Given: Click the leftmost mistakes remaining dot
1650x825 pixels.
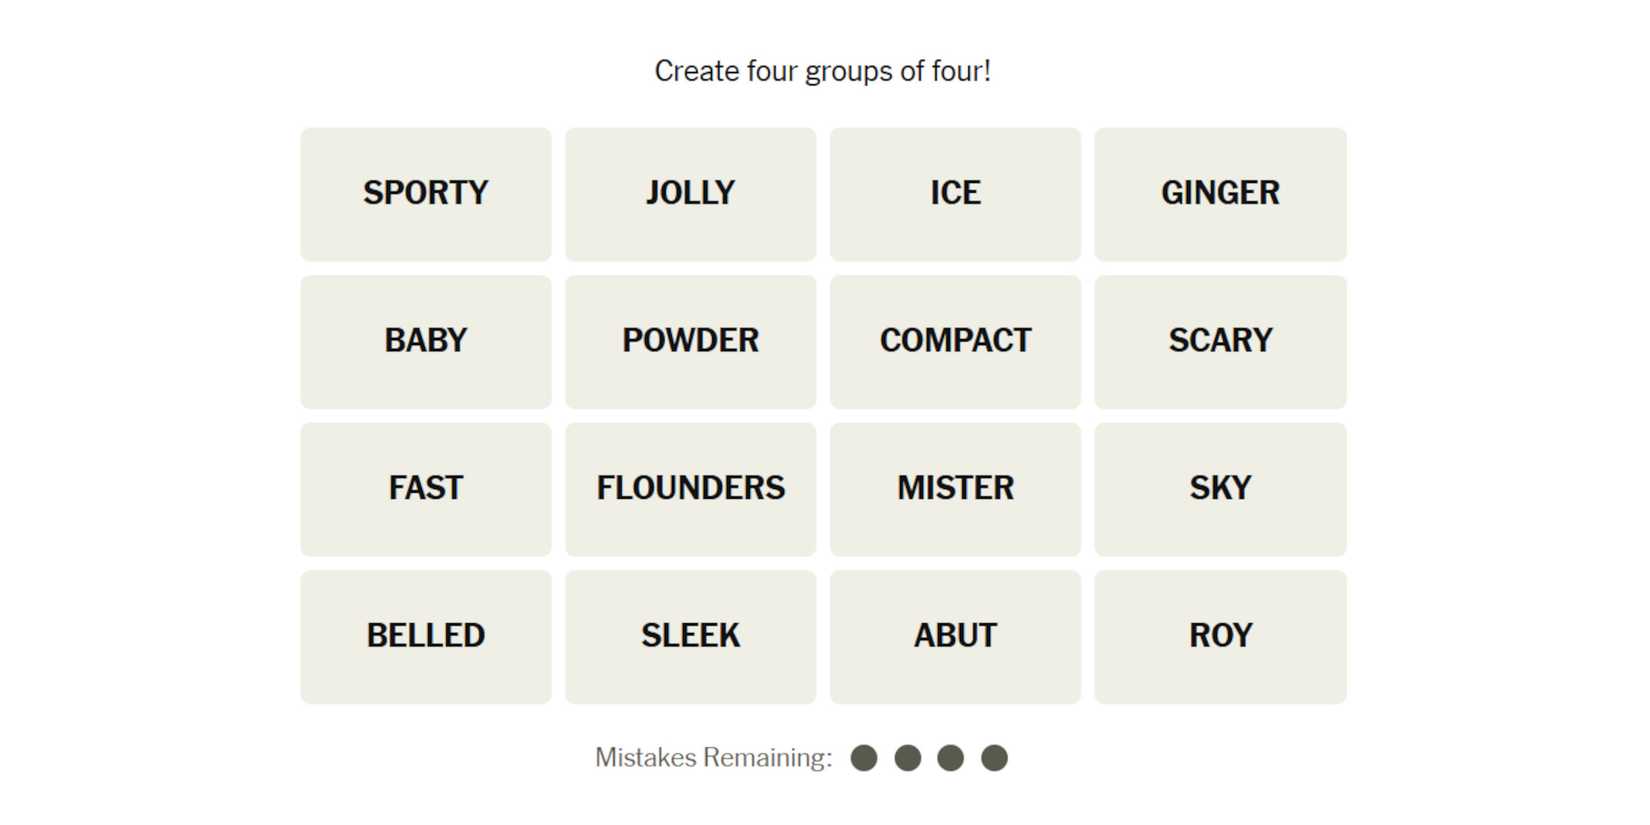Looking at the screenshot, I should (864, 758).
